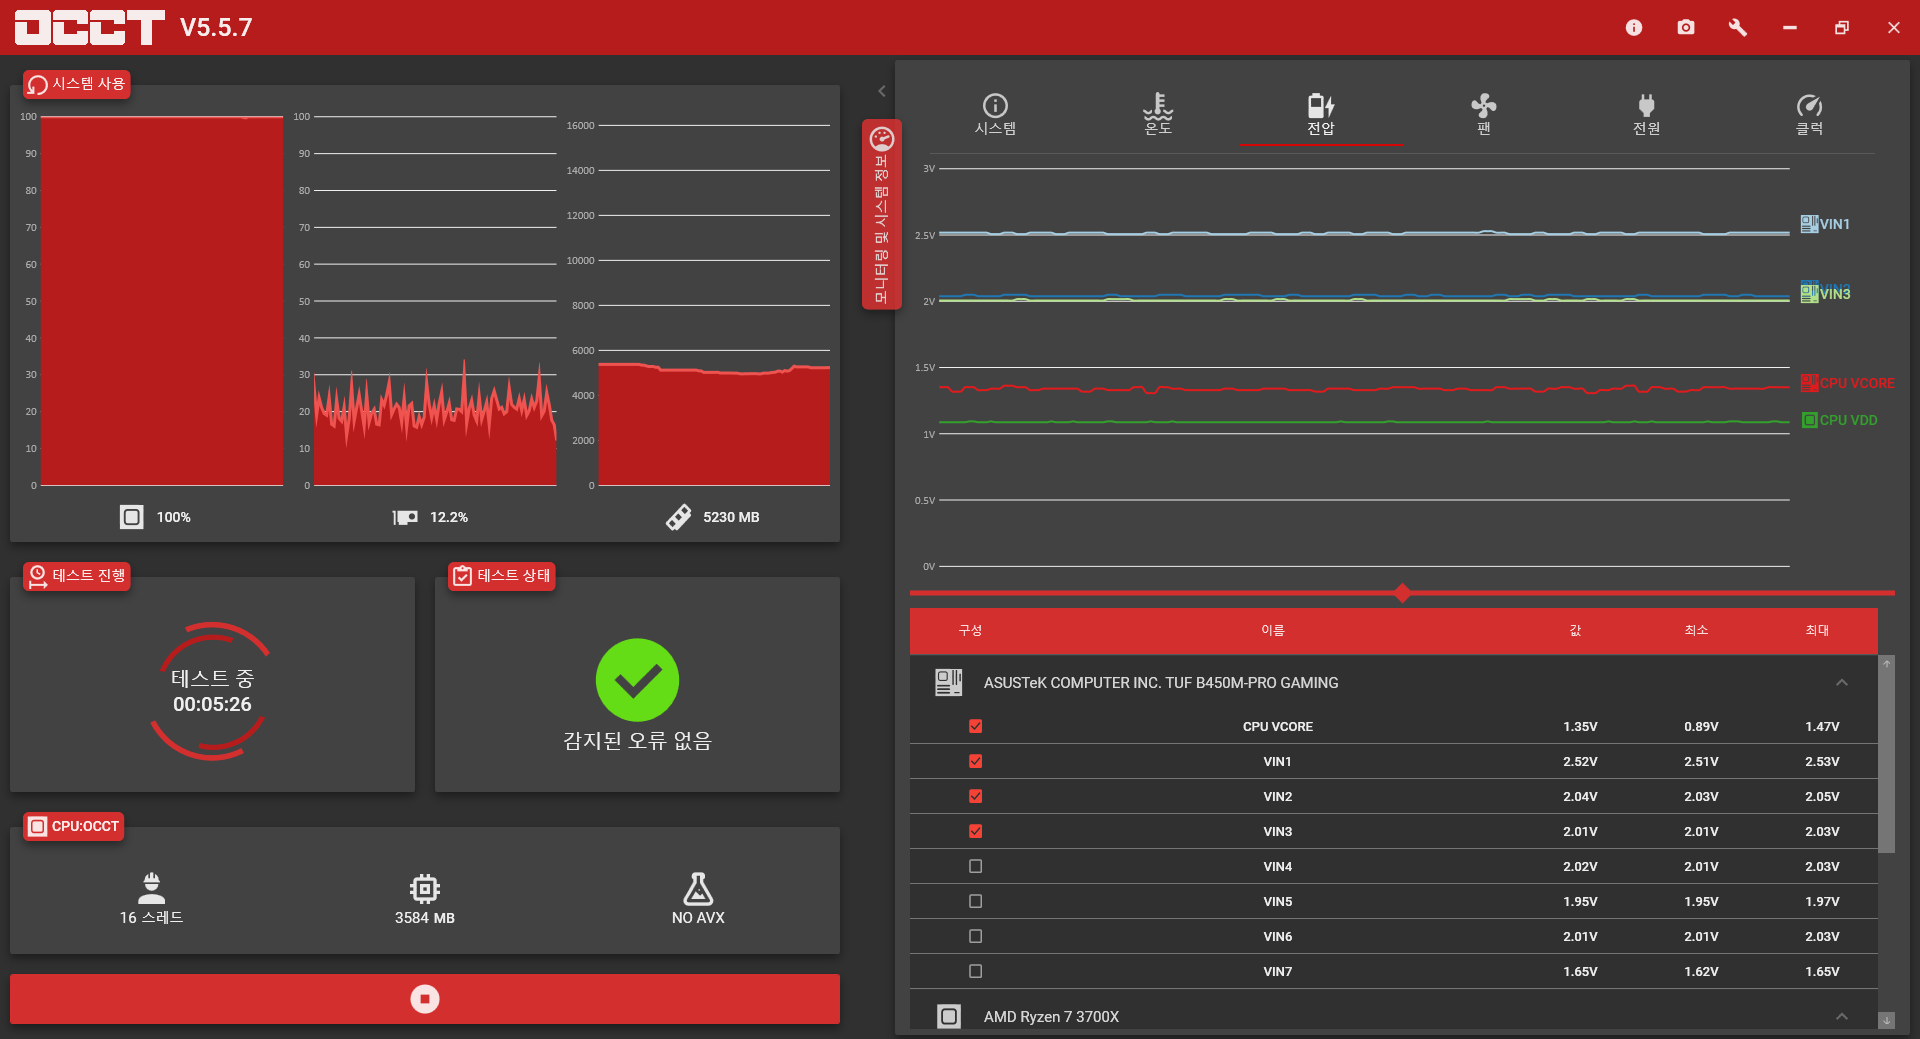Open settings via the wrench icon
1920x1039 pixels.
point(1738,28)
